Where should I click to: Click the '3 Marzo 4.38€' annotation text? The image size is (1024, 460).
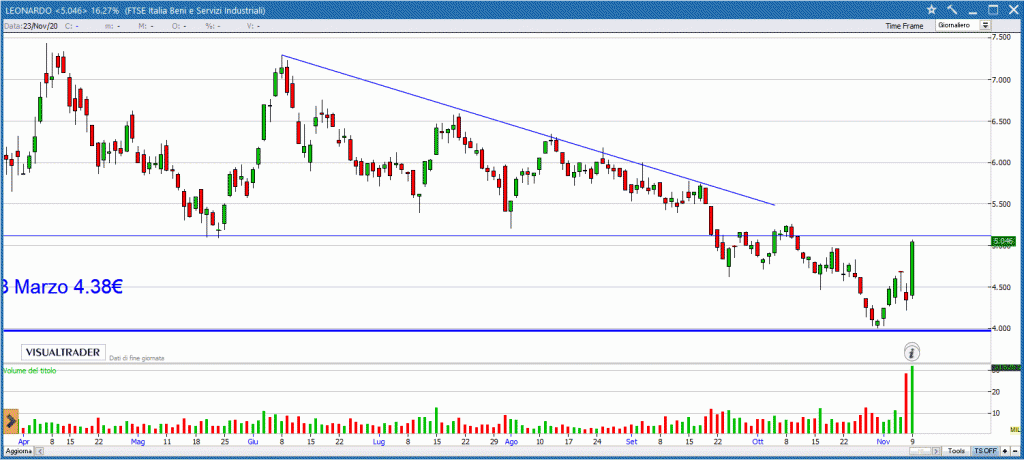click(x=61, y=286)
